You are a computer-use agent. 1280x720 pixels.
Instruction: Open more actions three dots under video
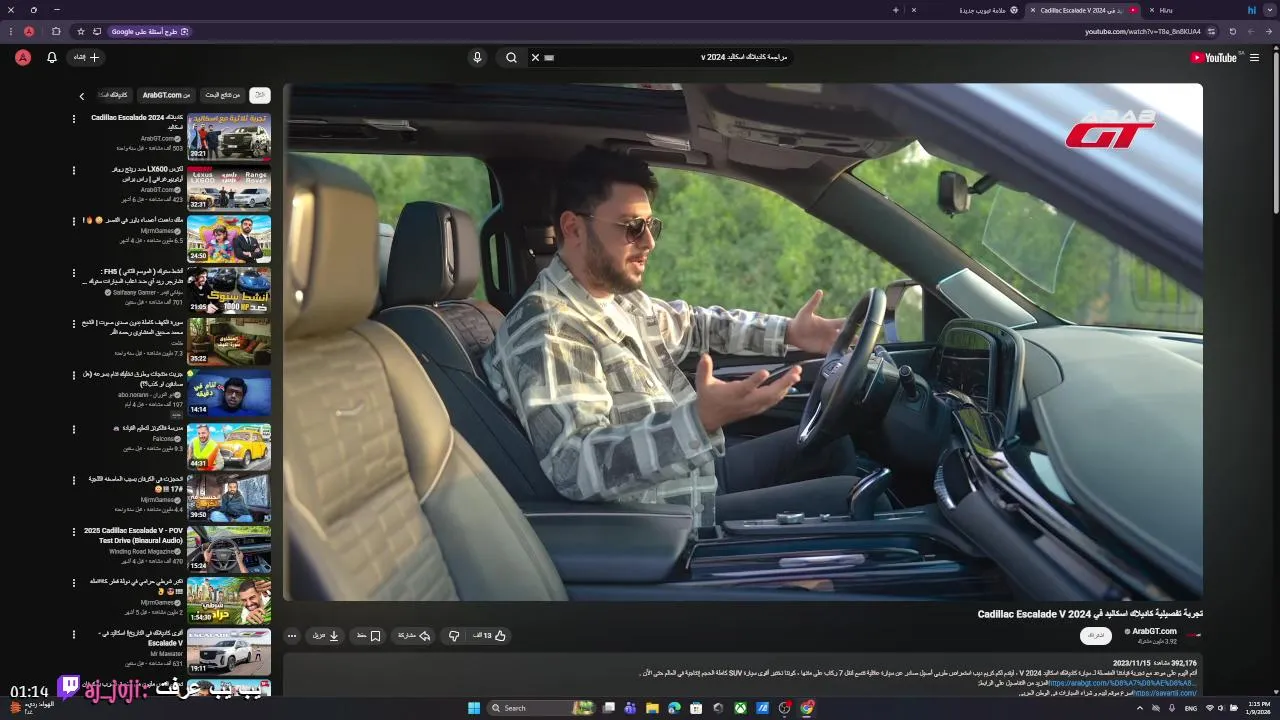tap(292, 635)
